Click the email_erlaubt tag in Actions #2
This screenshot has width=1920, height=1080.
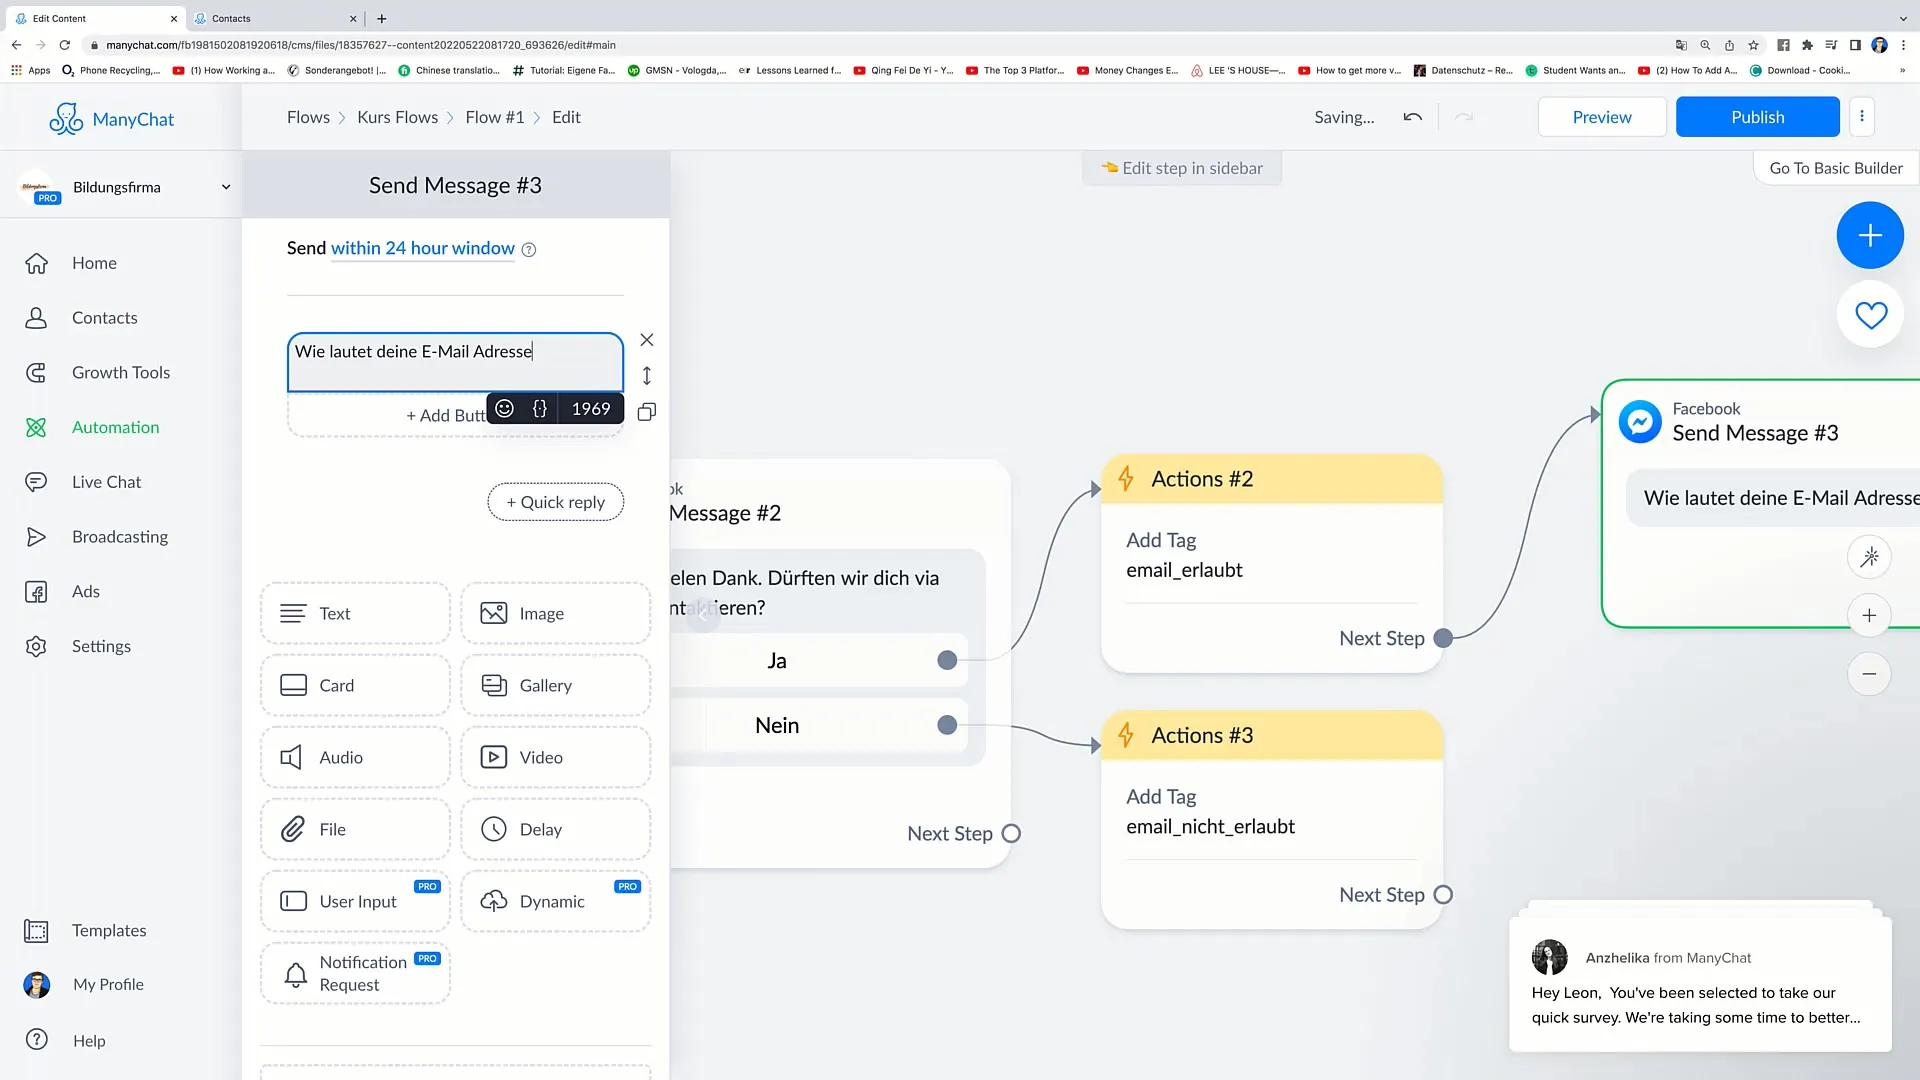pos(1184,570)
